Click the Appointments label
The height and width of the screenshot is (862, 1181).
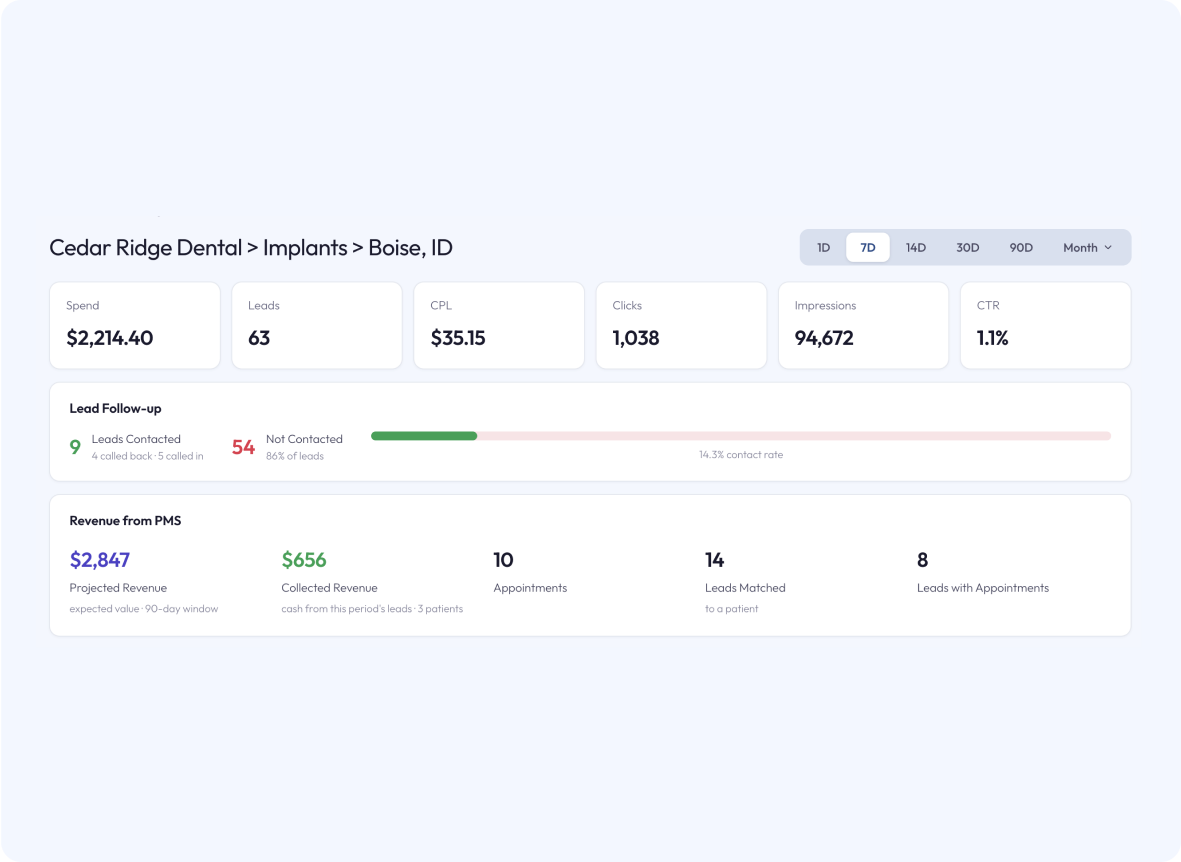530,588
